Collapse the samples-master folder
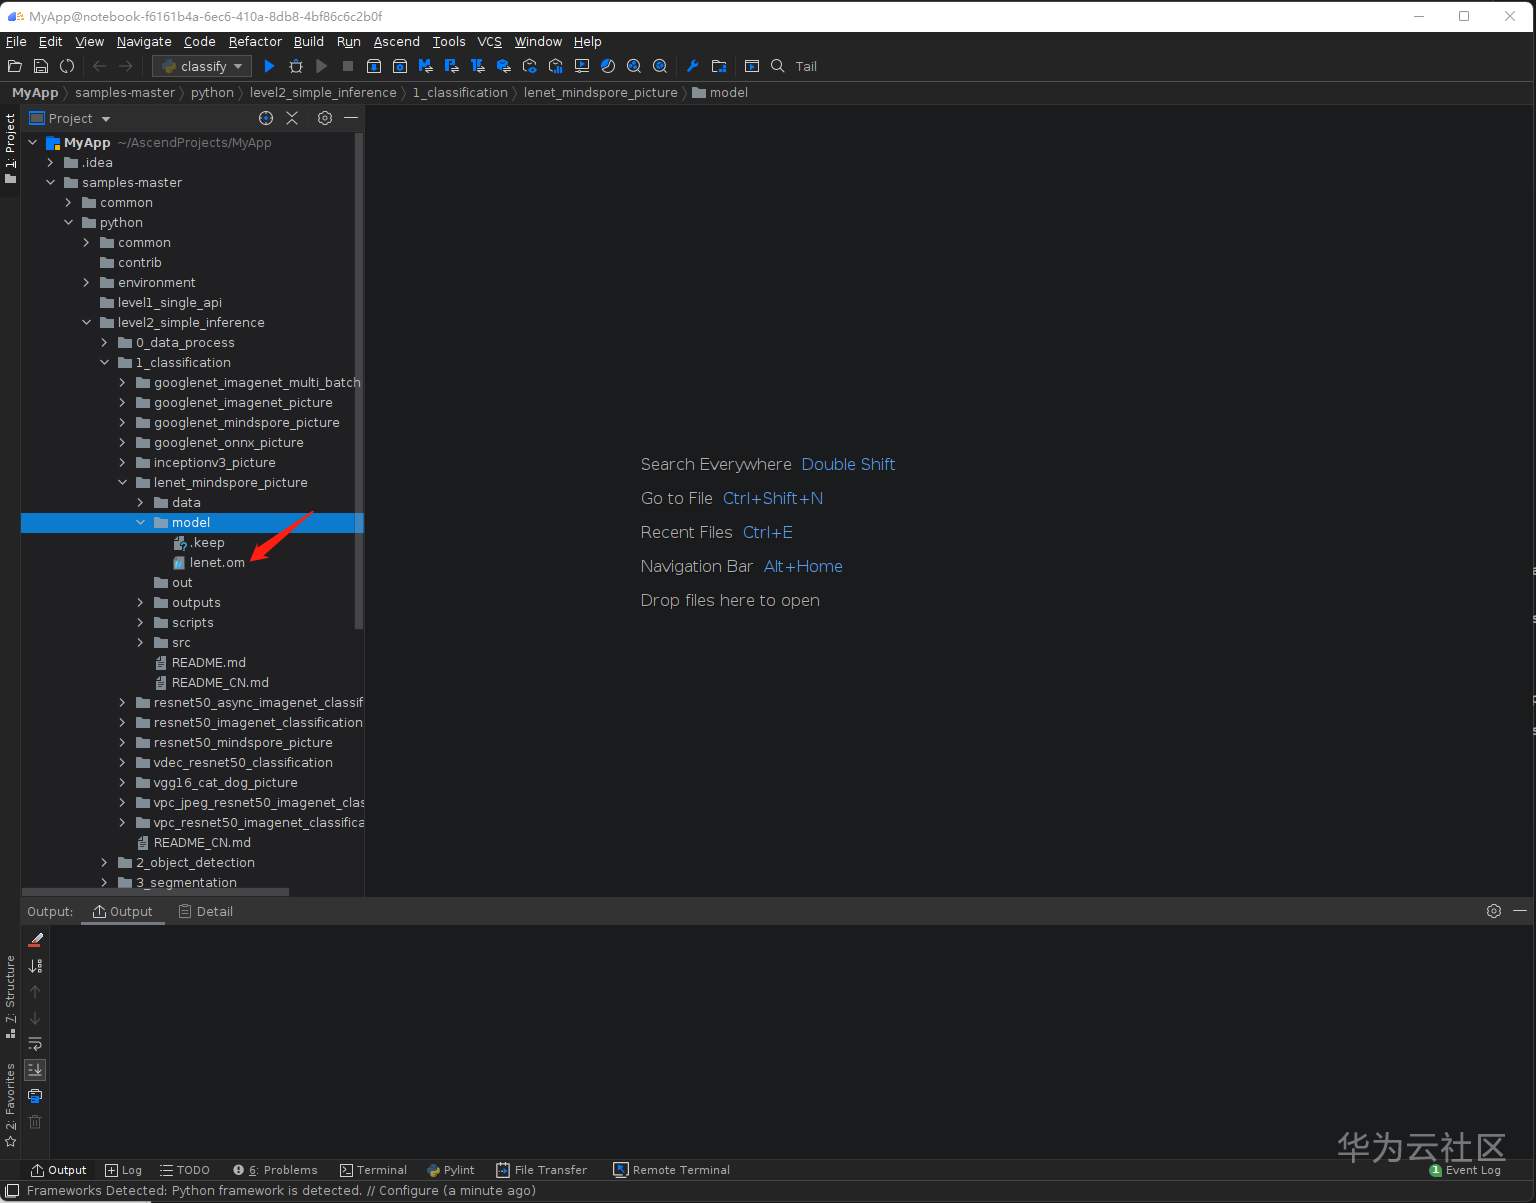1536x1203 pixels. 51,182
